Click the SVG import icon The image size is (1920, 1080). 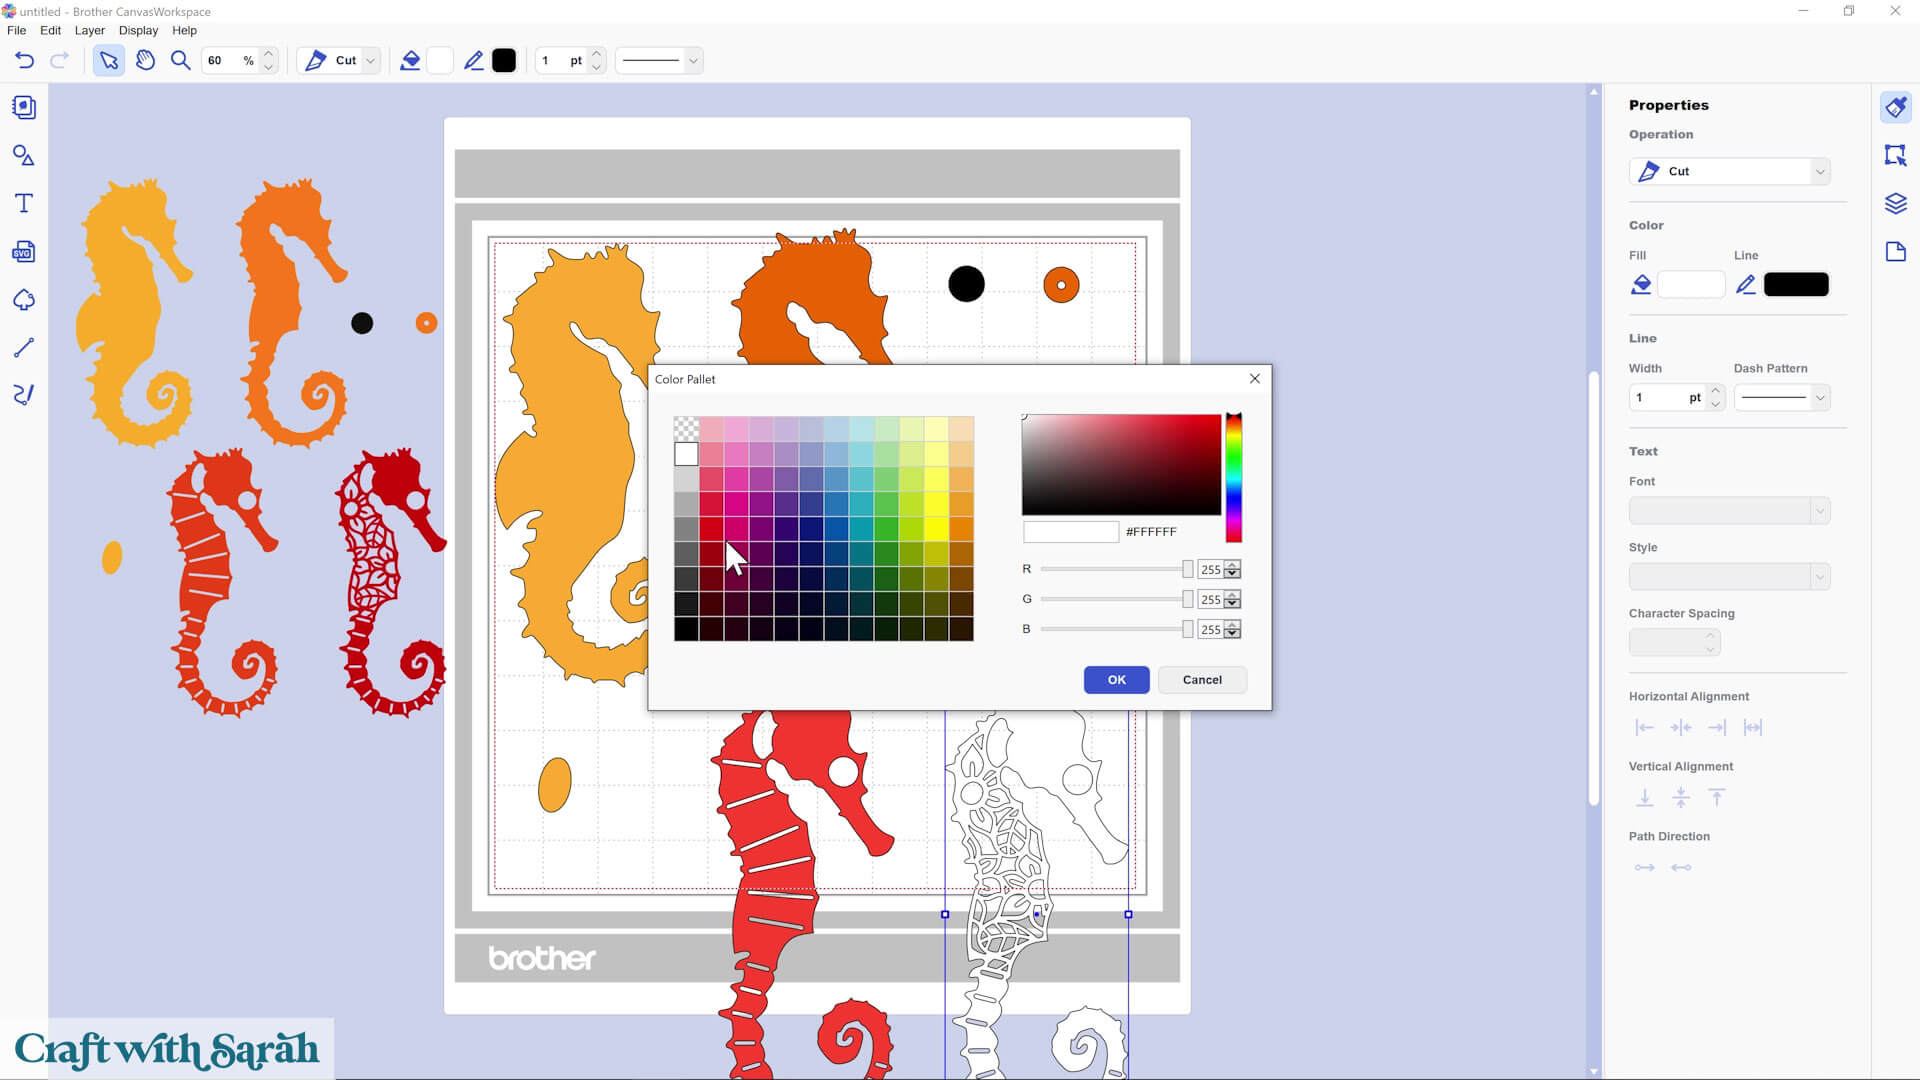click(24, 252)
